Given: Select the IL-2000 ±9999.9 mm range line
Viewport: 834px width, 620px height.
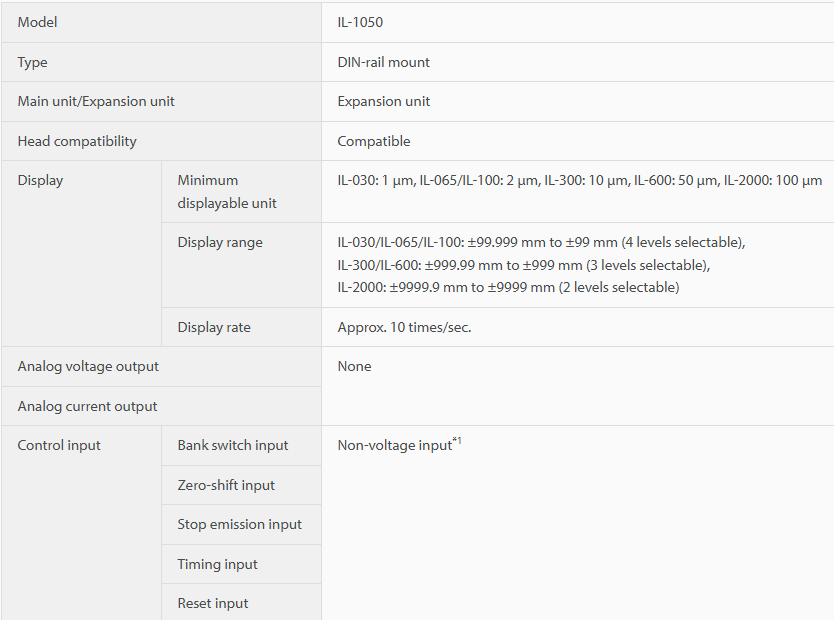Looking at the screenshot, I should tap(508, 288).
